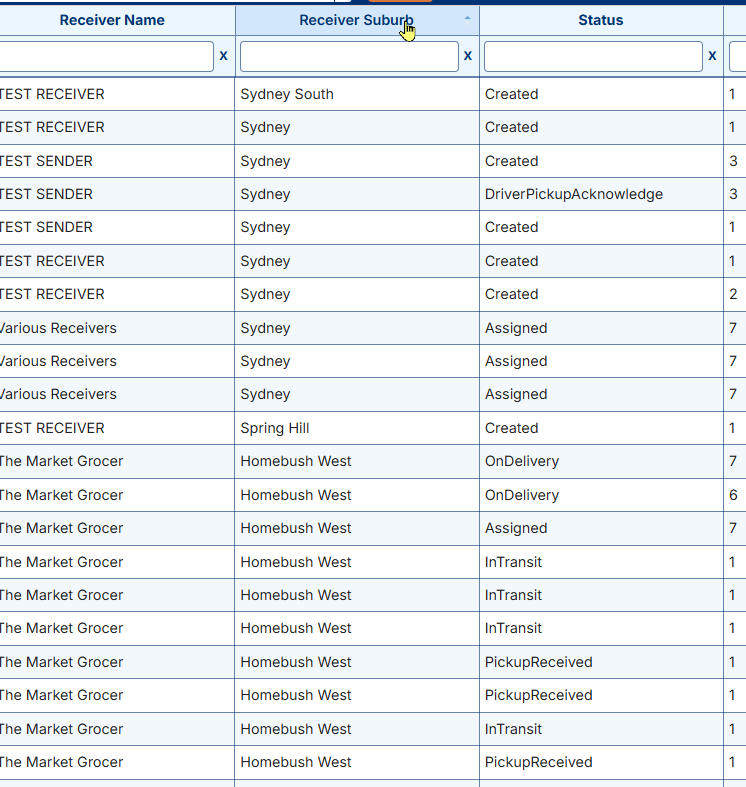Clear the Receiver Suburb filter with x

coord(467,56)
